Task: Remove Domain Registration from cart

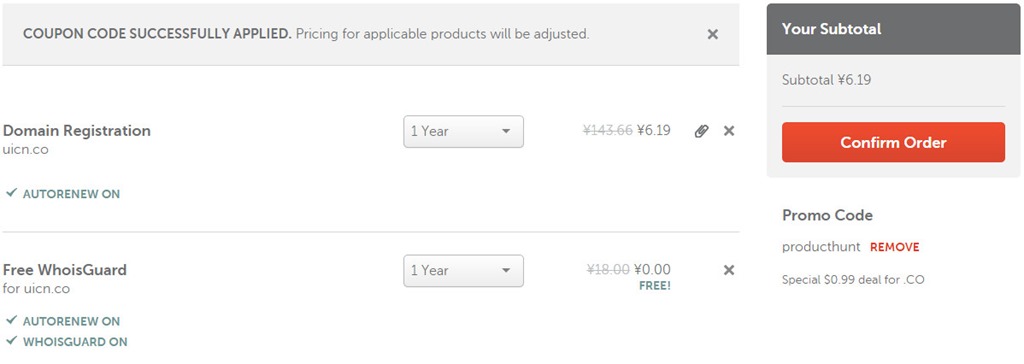Action: tap(729, 131)
